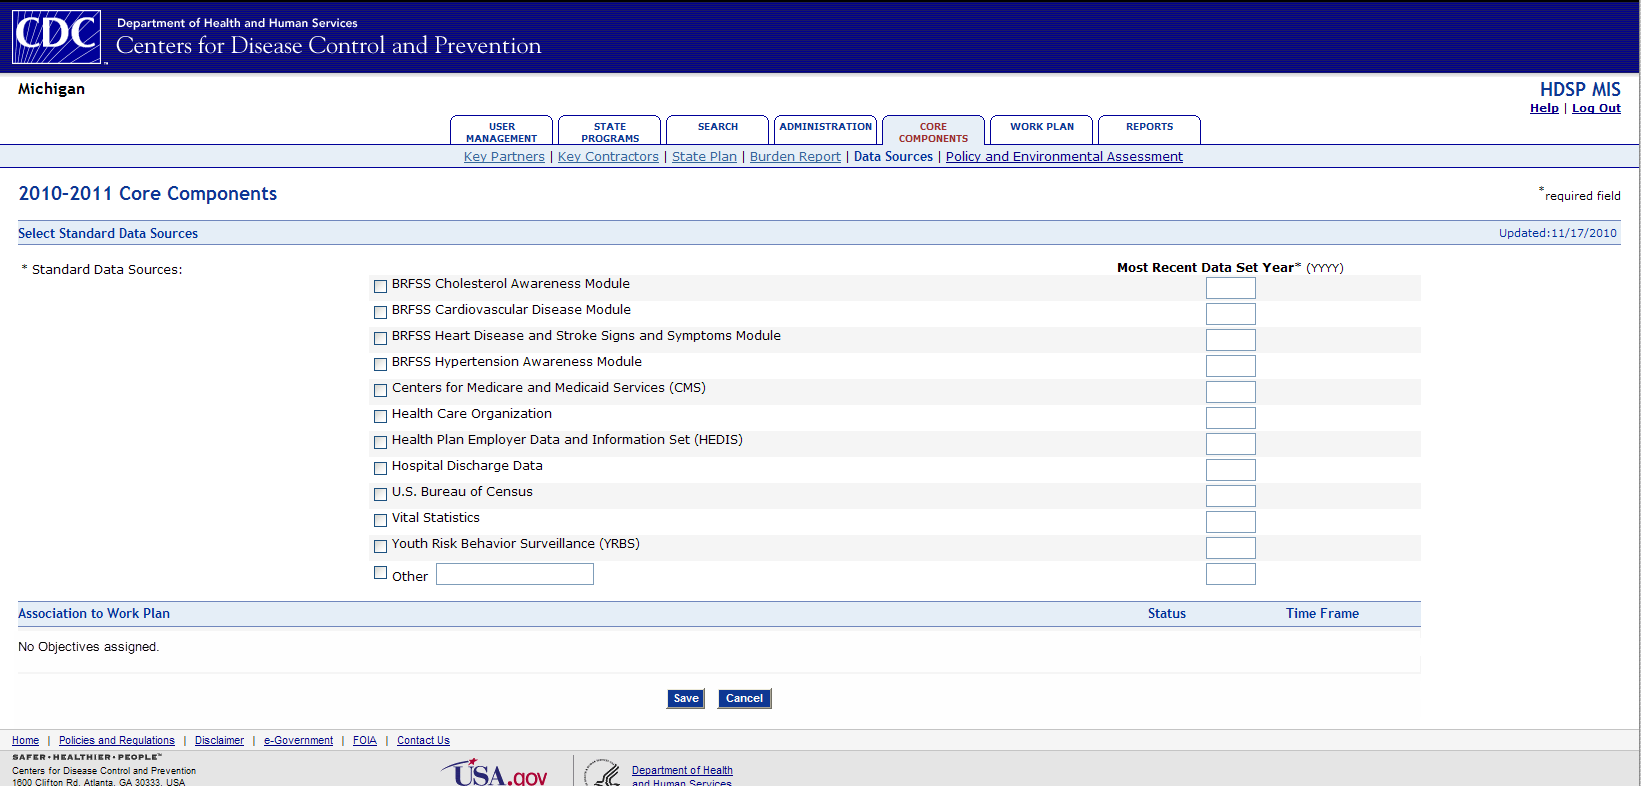Viewport: 1641px width, 786px height.
Task: Check the Health Care Organization checkbox
Action: tap(380, 416)
